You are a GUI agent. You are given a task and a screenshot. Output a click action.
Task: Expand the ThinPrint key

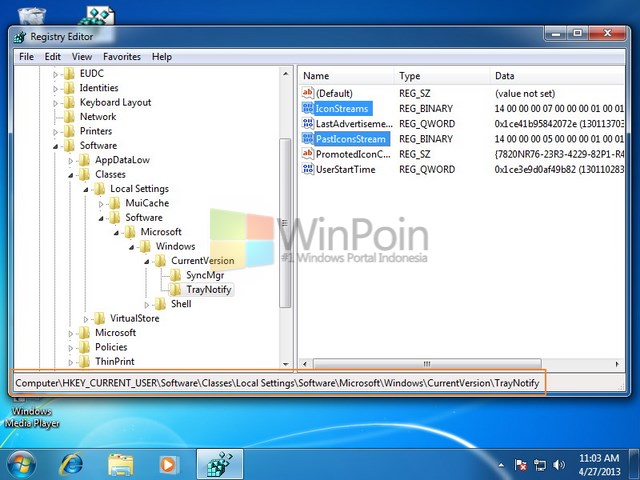click(71, 362)
